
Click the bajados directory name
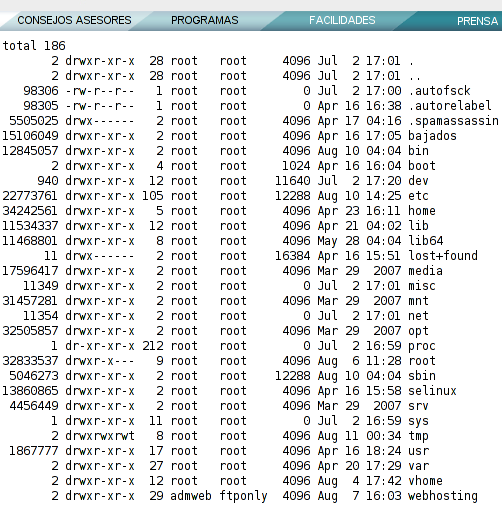432,136
